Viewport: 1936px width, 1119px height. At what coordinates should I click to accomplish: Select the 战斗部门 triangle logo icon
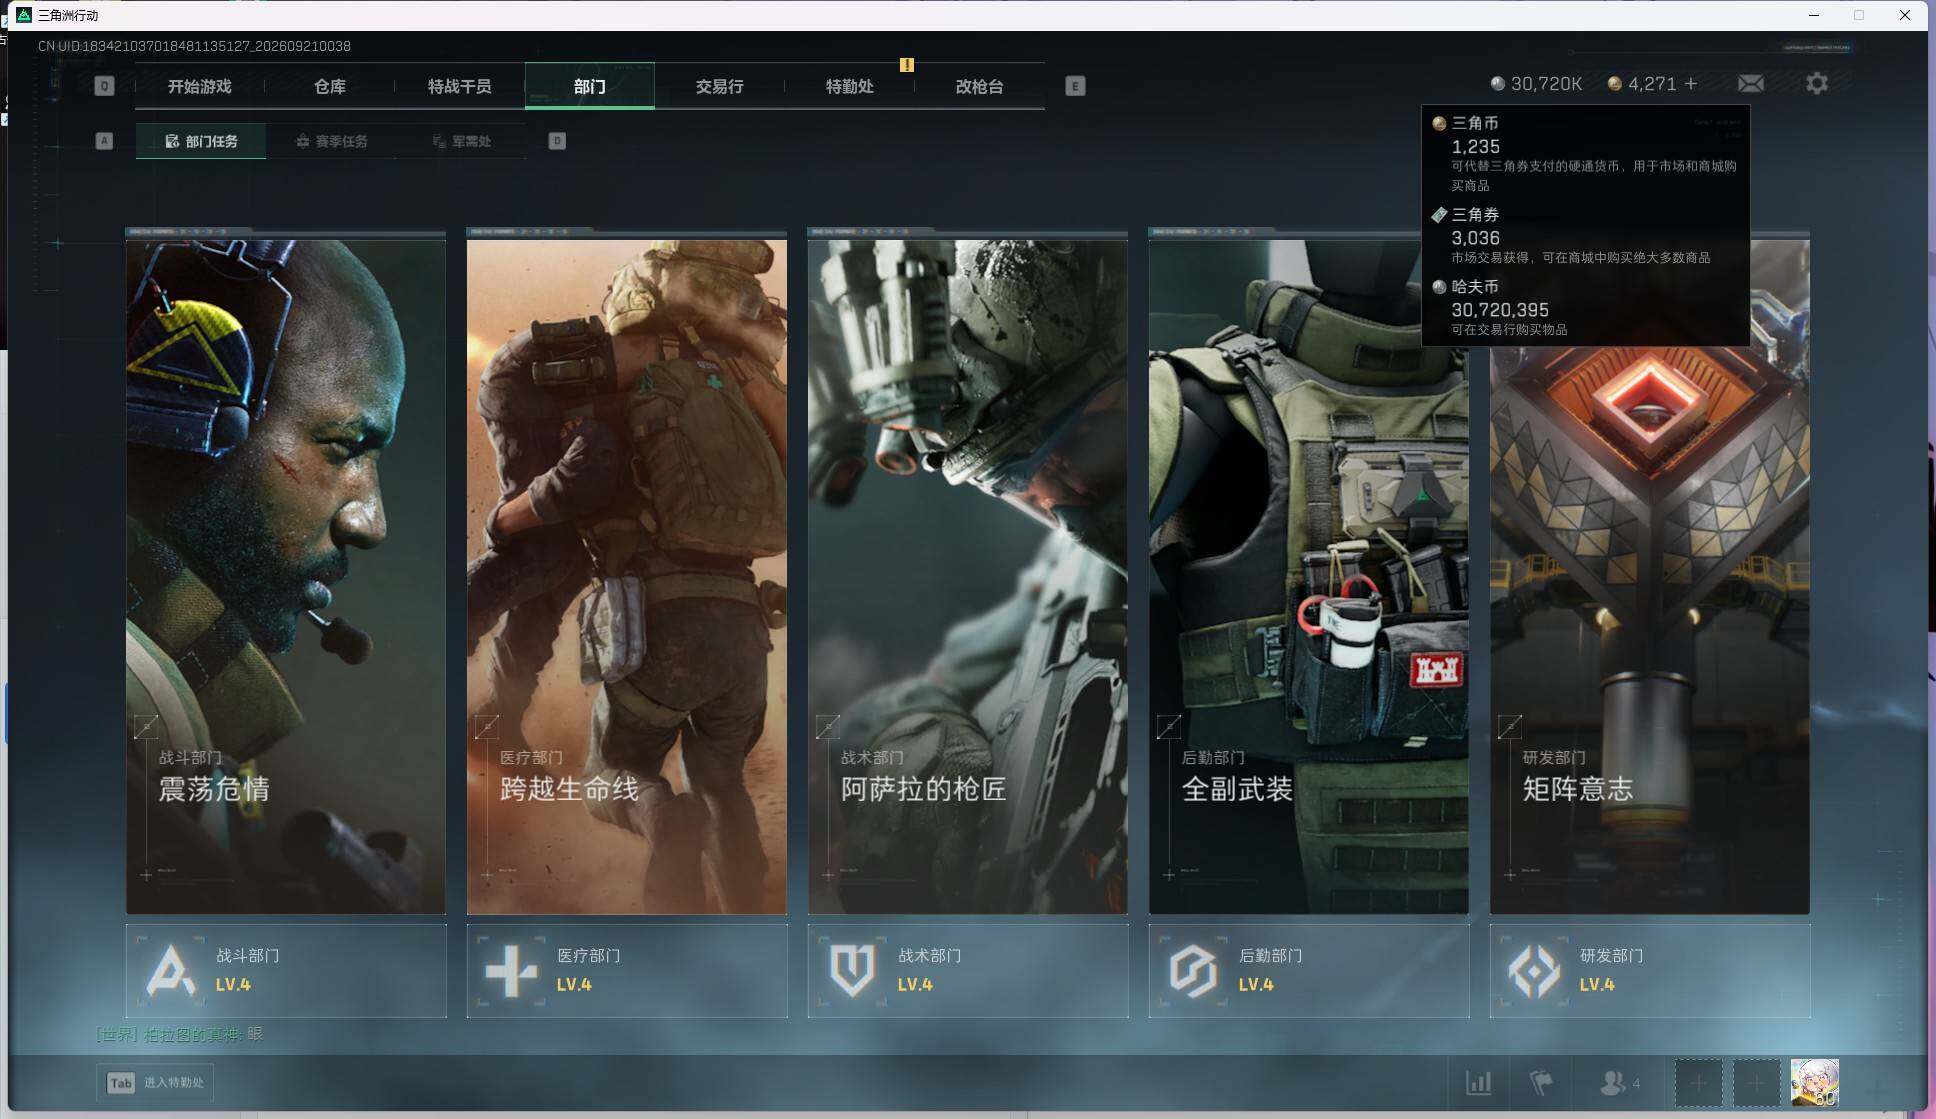(170, 971)
